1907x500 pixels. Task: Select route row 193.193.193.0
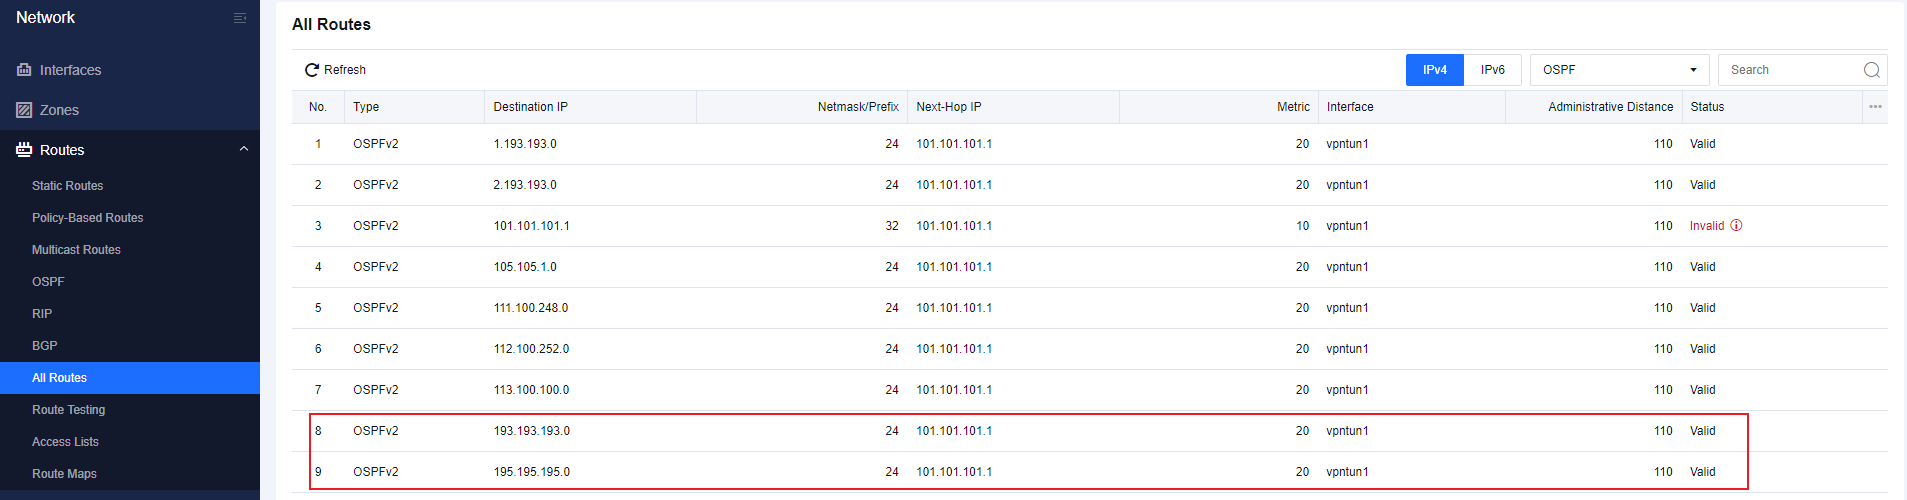click(x=1089, y=431)
